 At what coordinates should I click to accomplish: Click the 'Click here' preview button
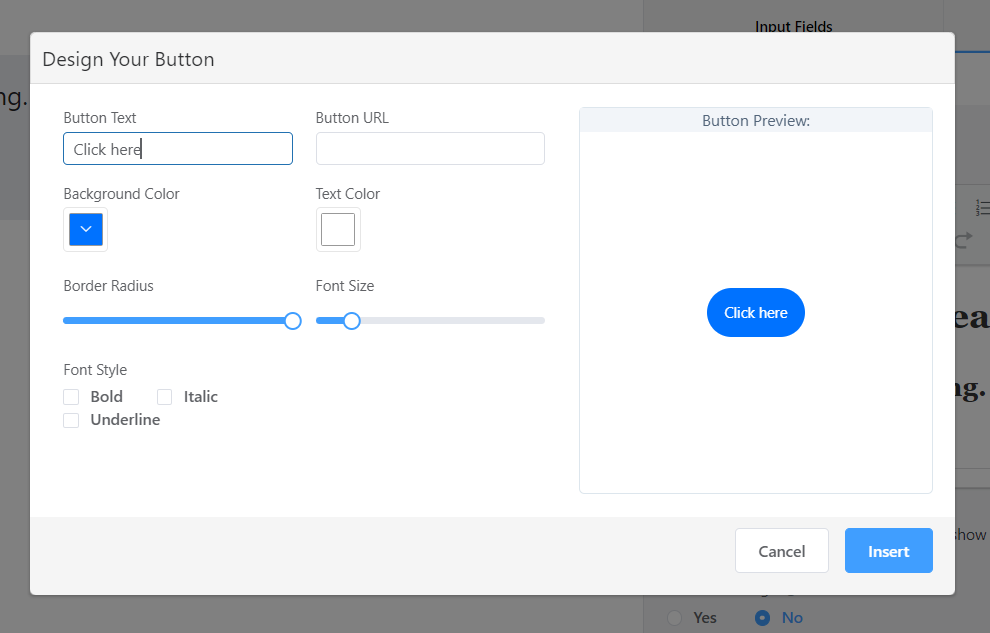[756, 312]
